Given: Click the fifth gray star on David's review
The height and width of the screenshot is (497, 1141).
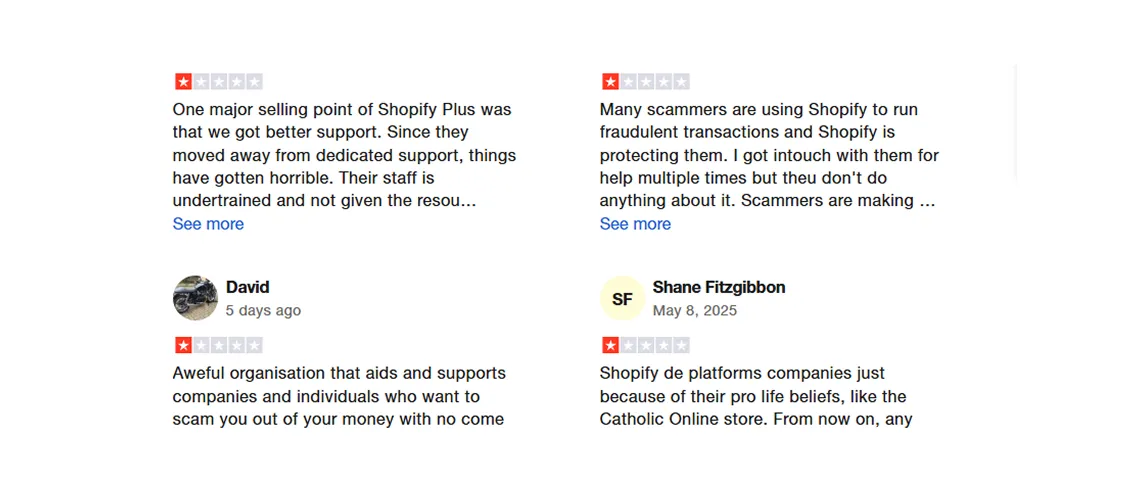Looking at the screenshot, I should (254, 346).
